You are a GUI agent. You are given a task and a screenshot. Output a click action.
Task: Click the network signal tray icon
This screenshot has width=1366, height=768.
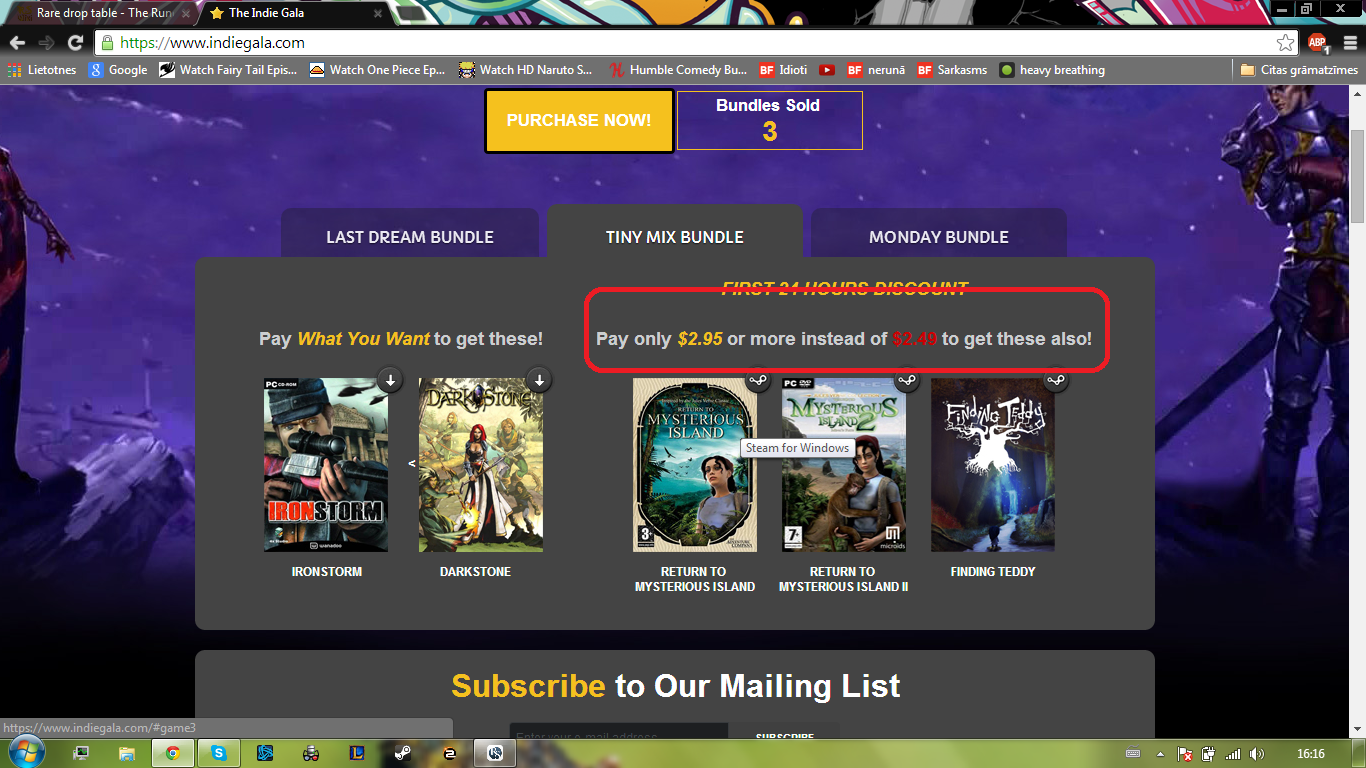[x=1233, y=754]
